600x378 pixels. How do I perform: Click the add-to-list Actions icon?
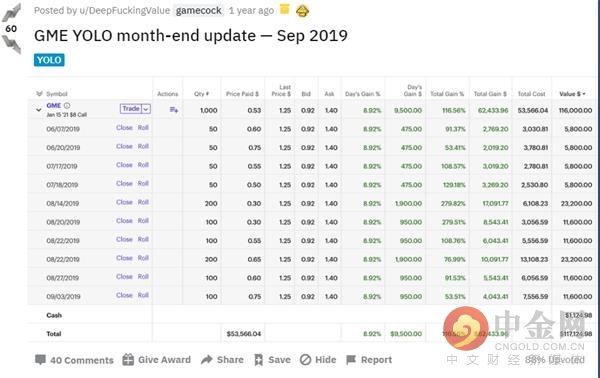coord(174,110)
